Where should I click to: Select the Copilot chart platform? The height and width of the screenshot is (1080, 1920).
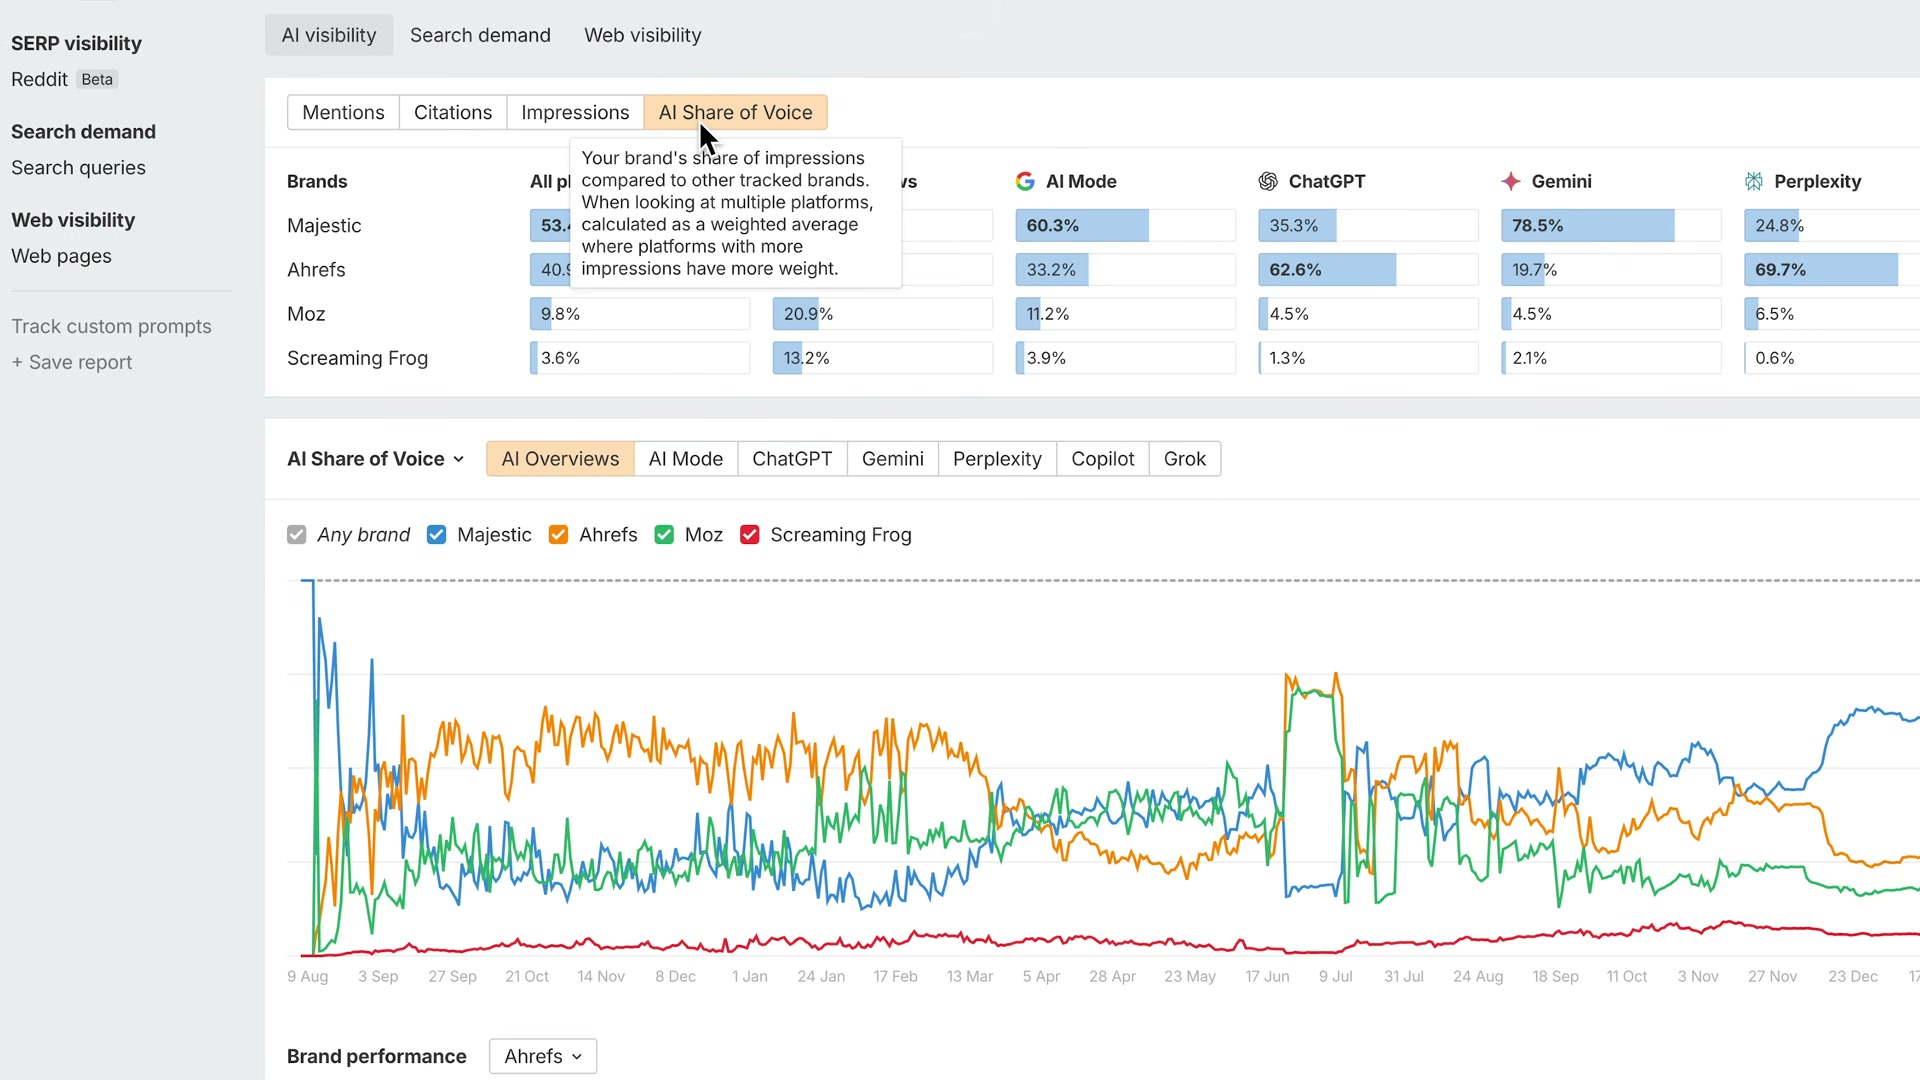(1103, 459)
